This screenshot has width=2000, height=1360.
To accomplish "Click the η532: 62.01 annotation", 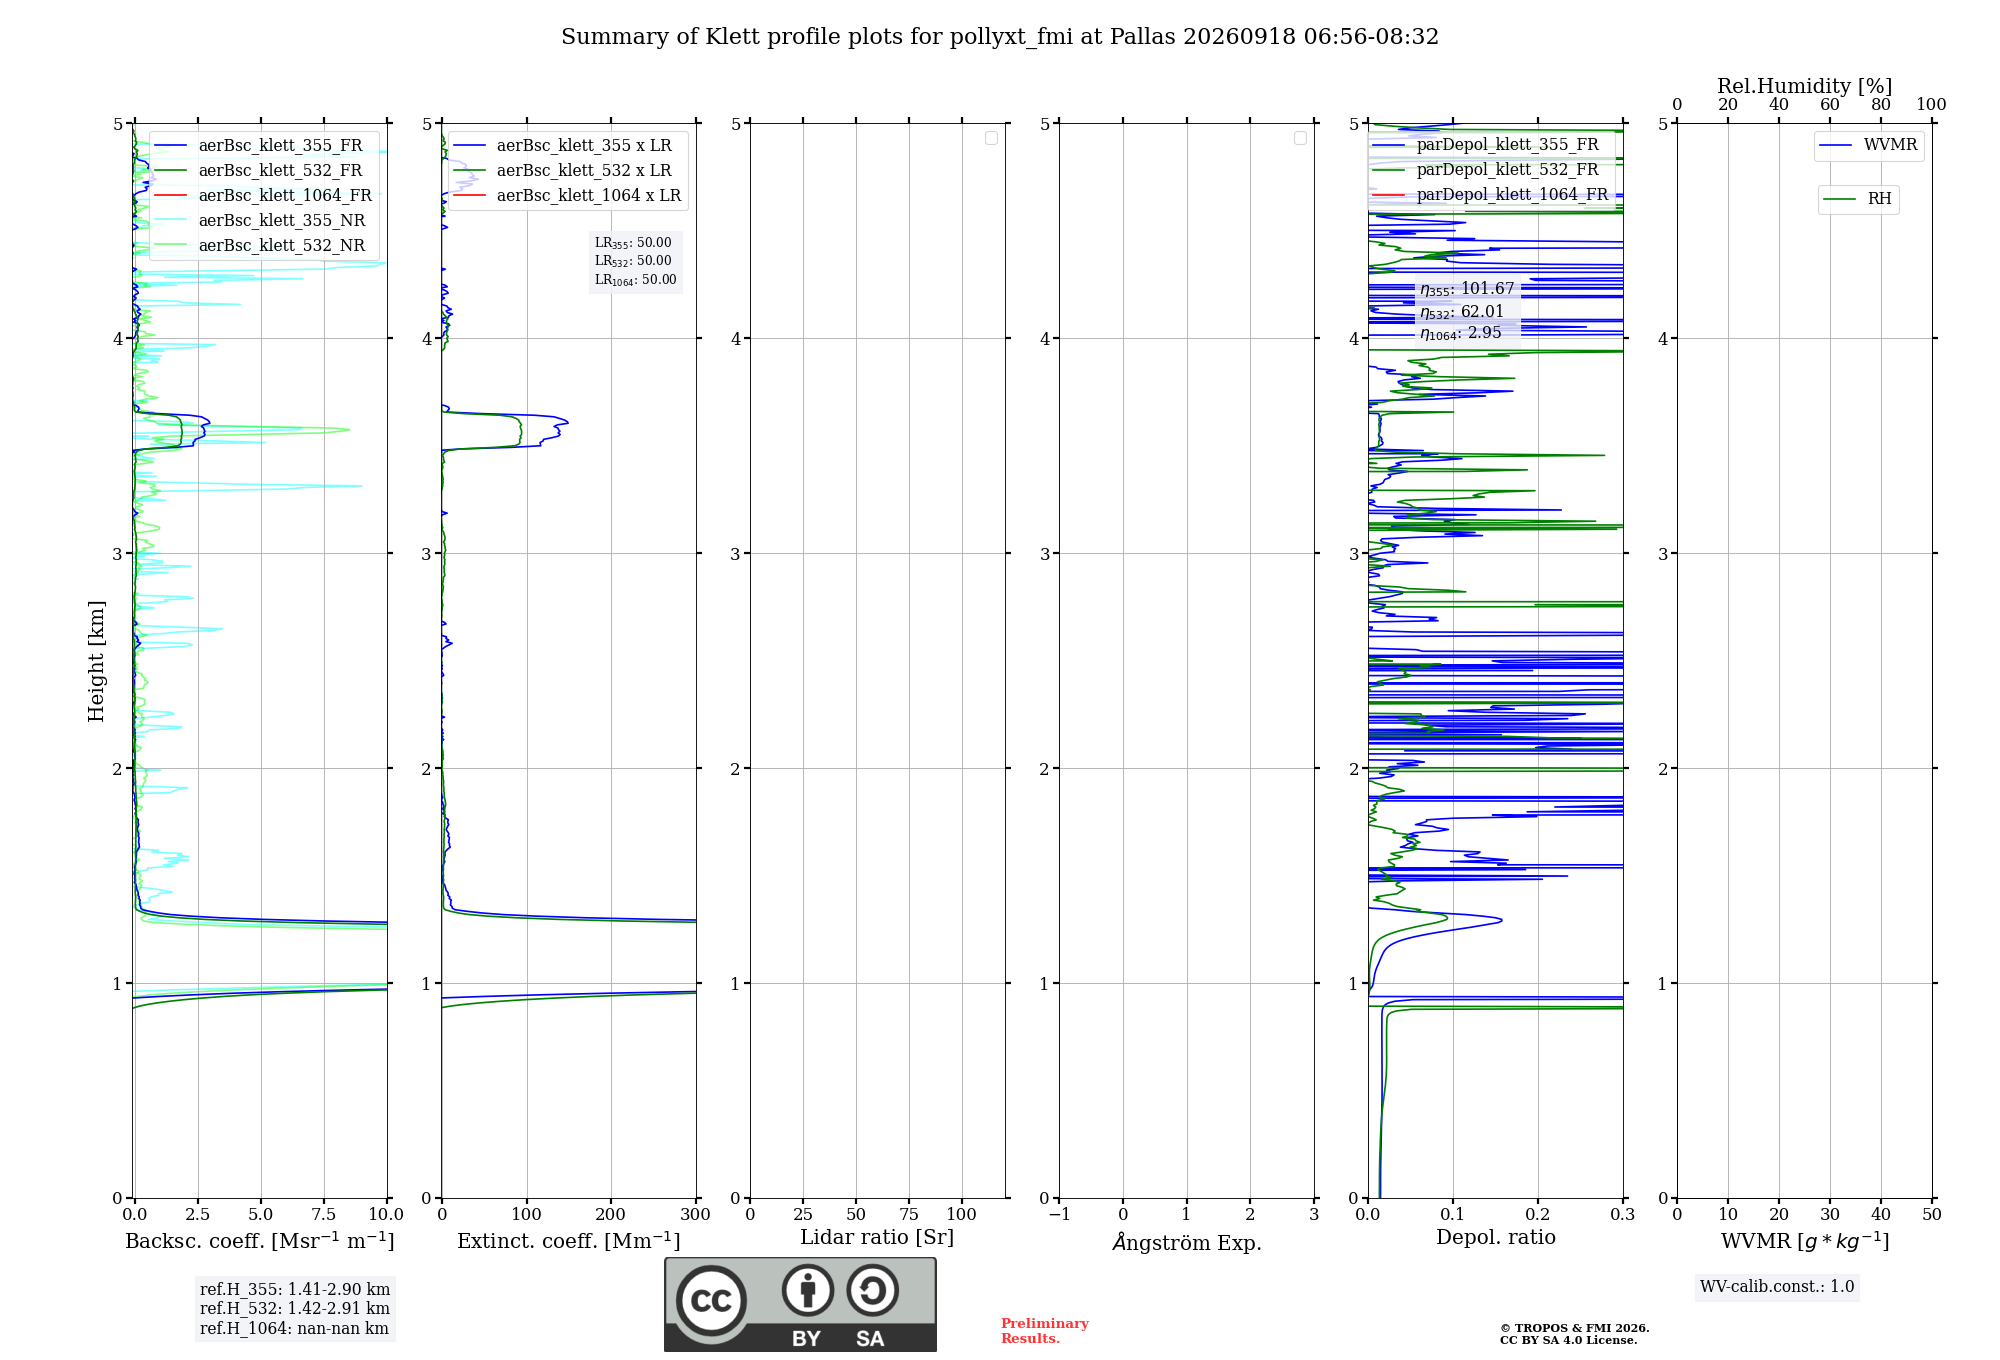I will (1462, 312).
